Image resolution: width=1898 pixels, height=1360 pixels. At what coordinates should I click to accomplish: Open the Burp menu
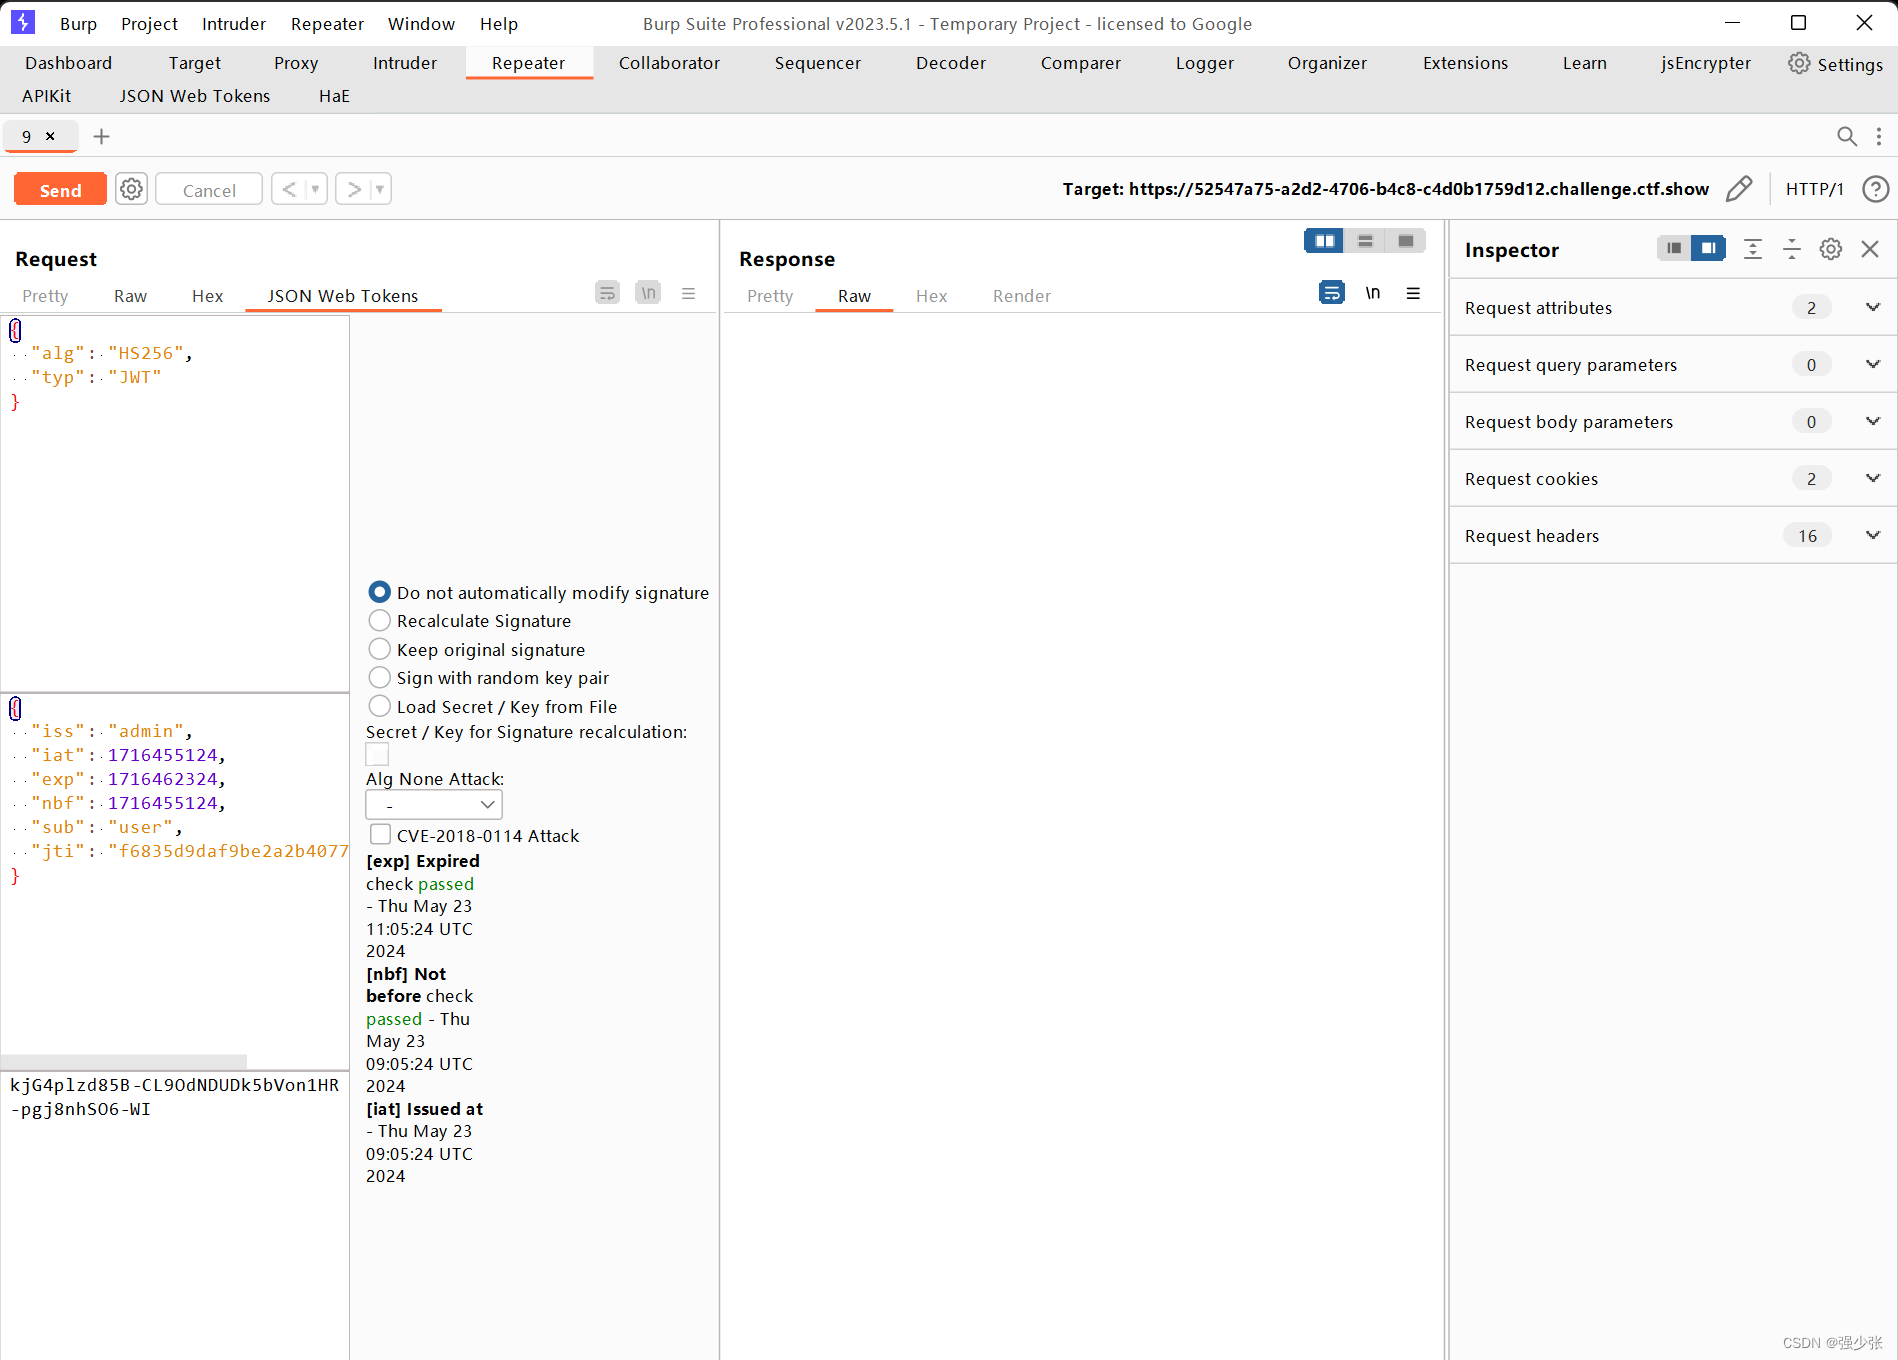78,24
